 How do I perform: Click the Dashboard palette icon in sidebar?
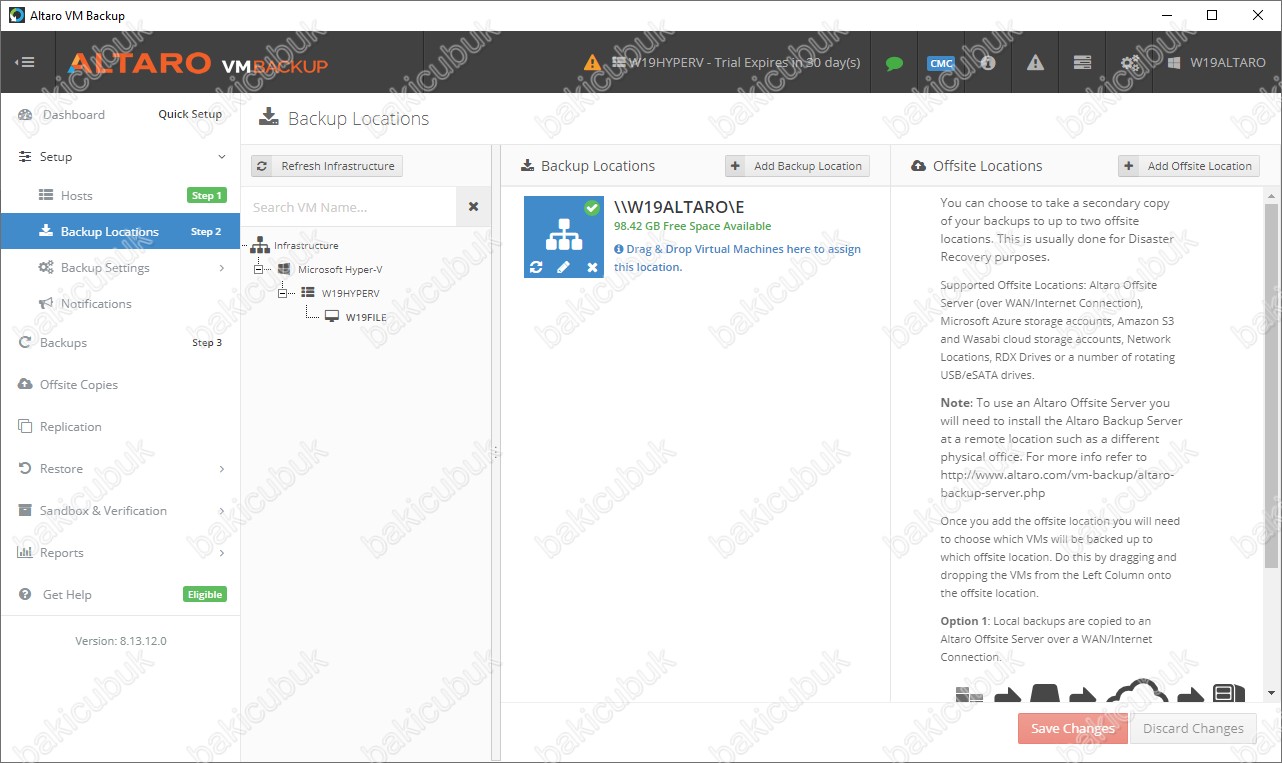pyautogui.click(x=25, y=115)
